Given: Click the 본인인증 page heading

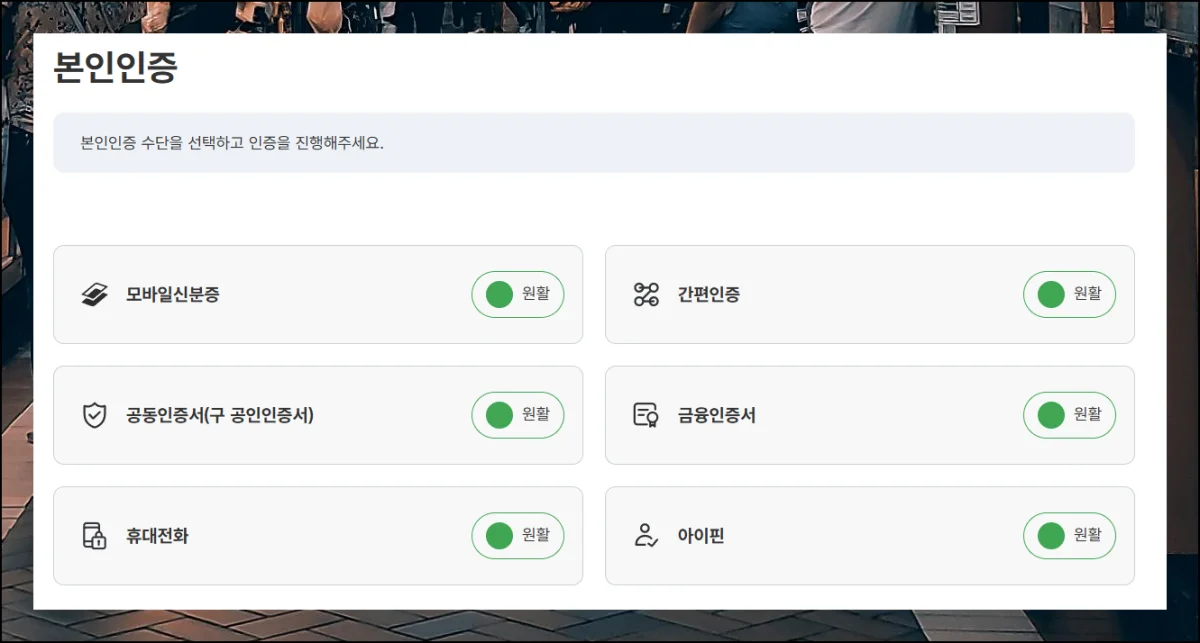Looking at the screenshot, I should (x=115, y=68).
